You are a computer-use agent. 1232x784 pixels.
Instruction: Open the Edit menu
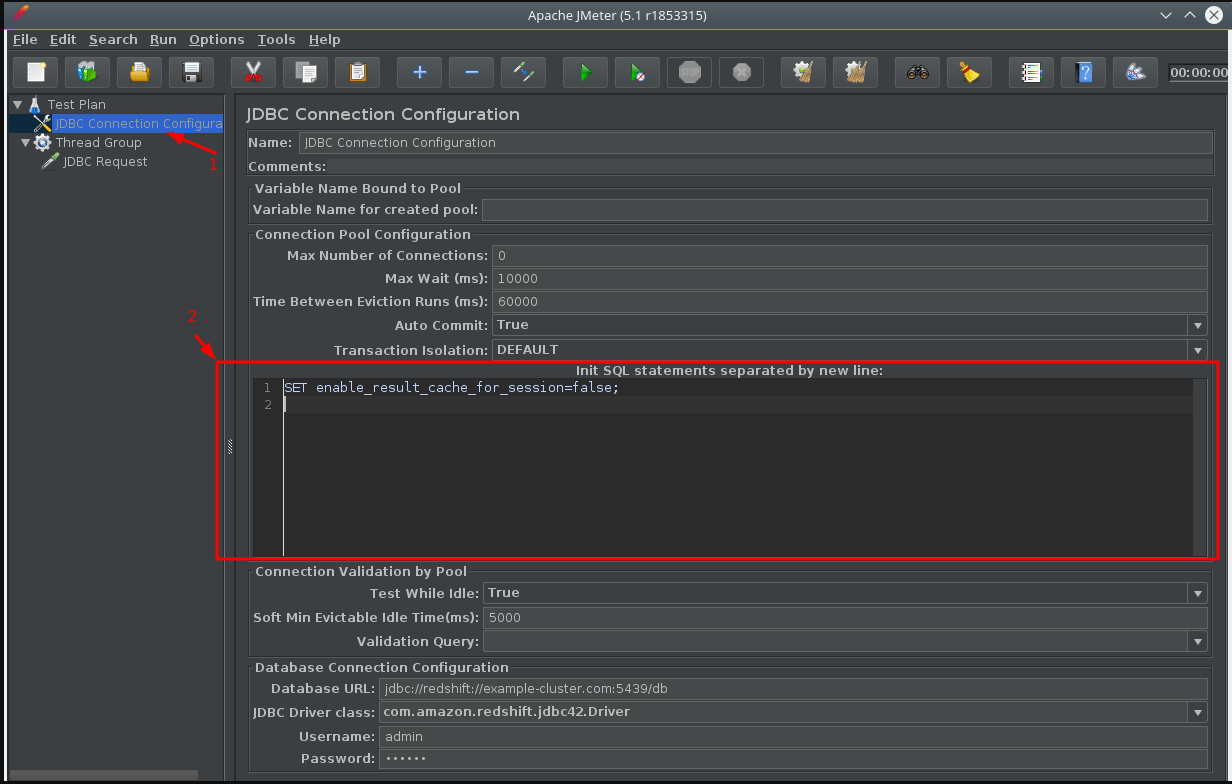(x=63, y=39)
